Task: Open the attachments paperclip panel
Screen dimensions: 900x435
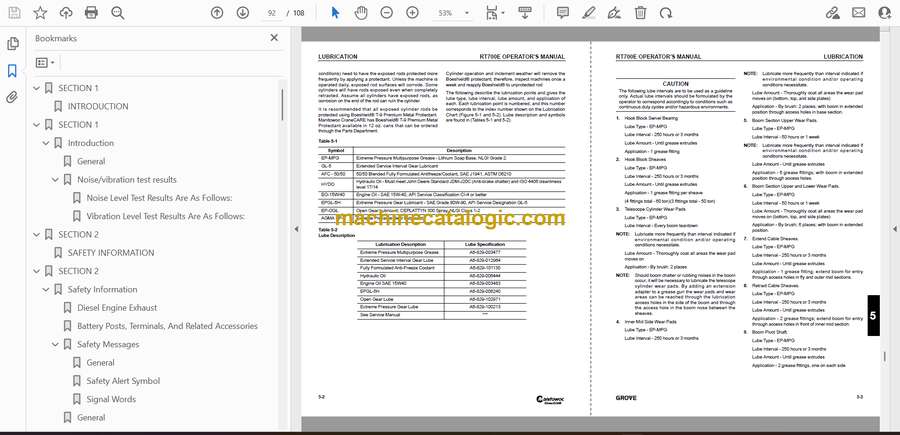Action: [12, 97]
